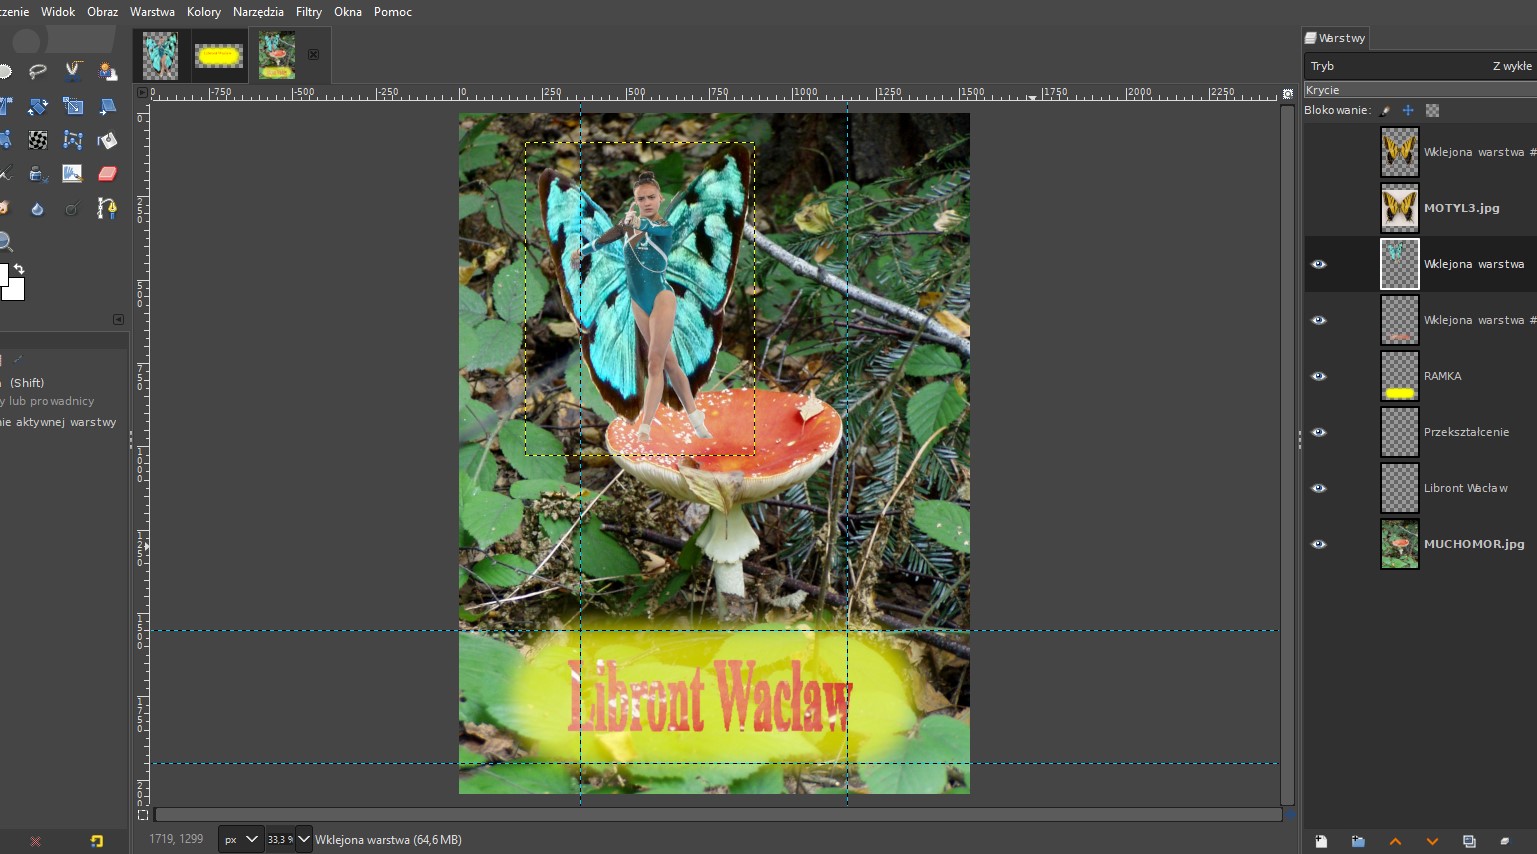Viewport: 1537px width, 854px height.
Task: Select the Blur/Sharpen droplet tool
Action: (x=37, y=208)
